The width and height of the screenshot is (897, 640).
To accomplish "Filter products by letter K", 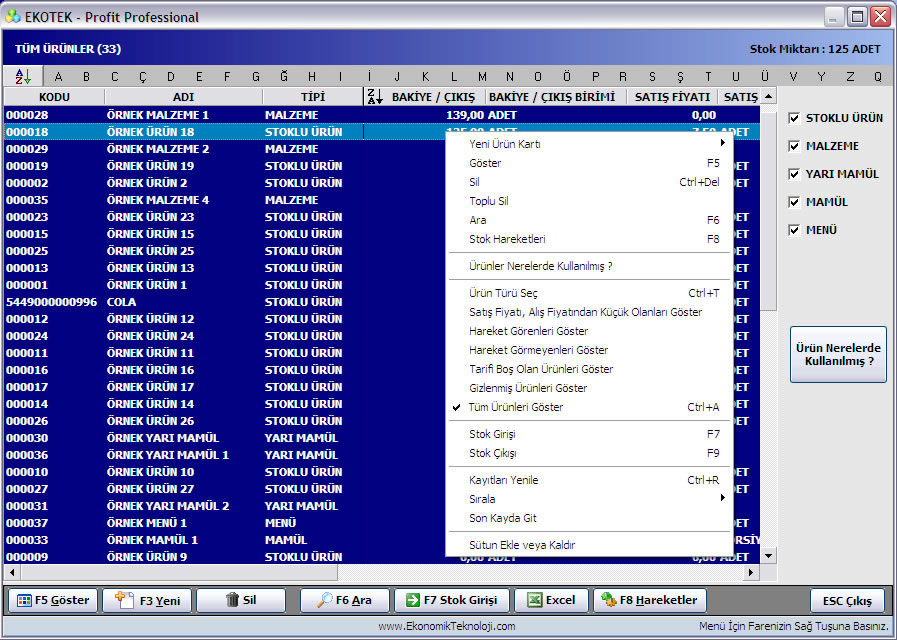I will pos(425,77).
